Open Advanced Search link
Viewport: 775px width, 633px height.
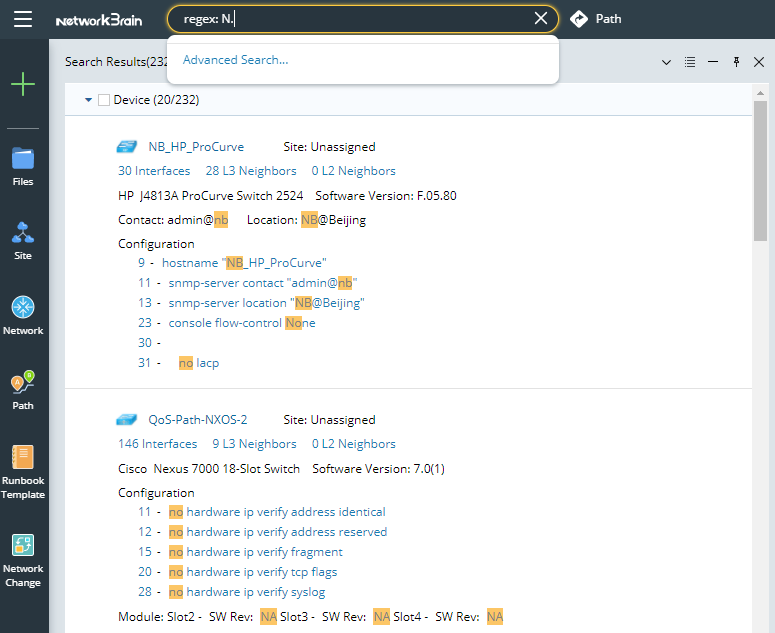tap(235, 60)
